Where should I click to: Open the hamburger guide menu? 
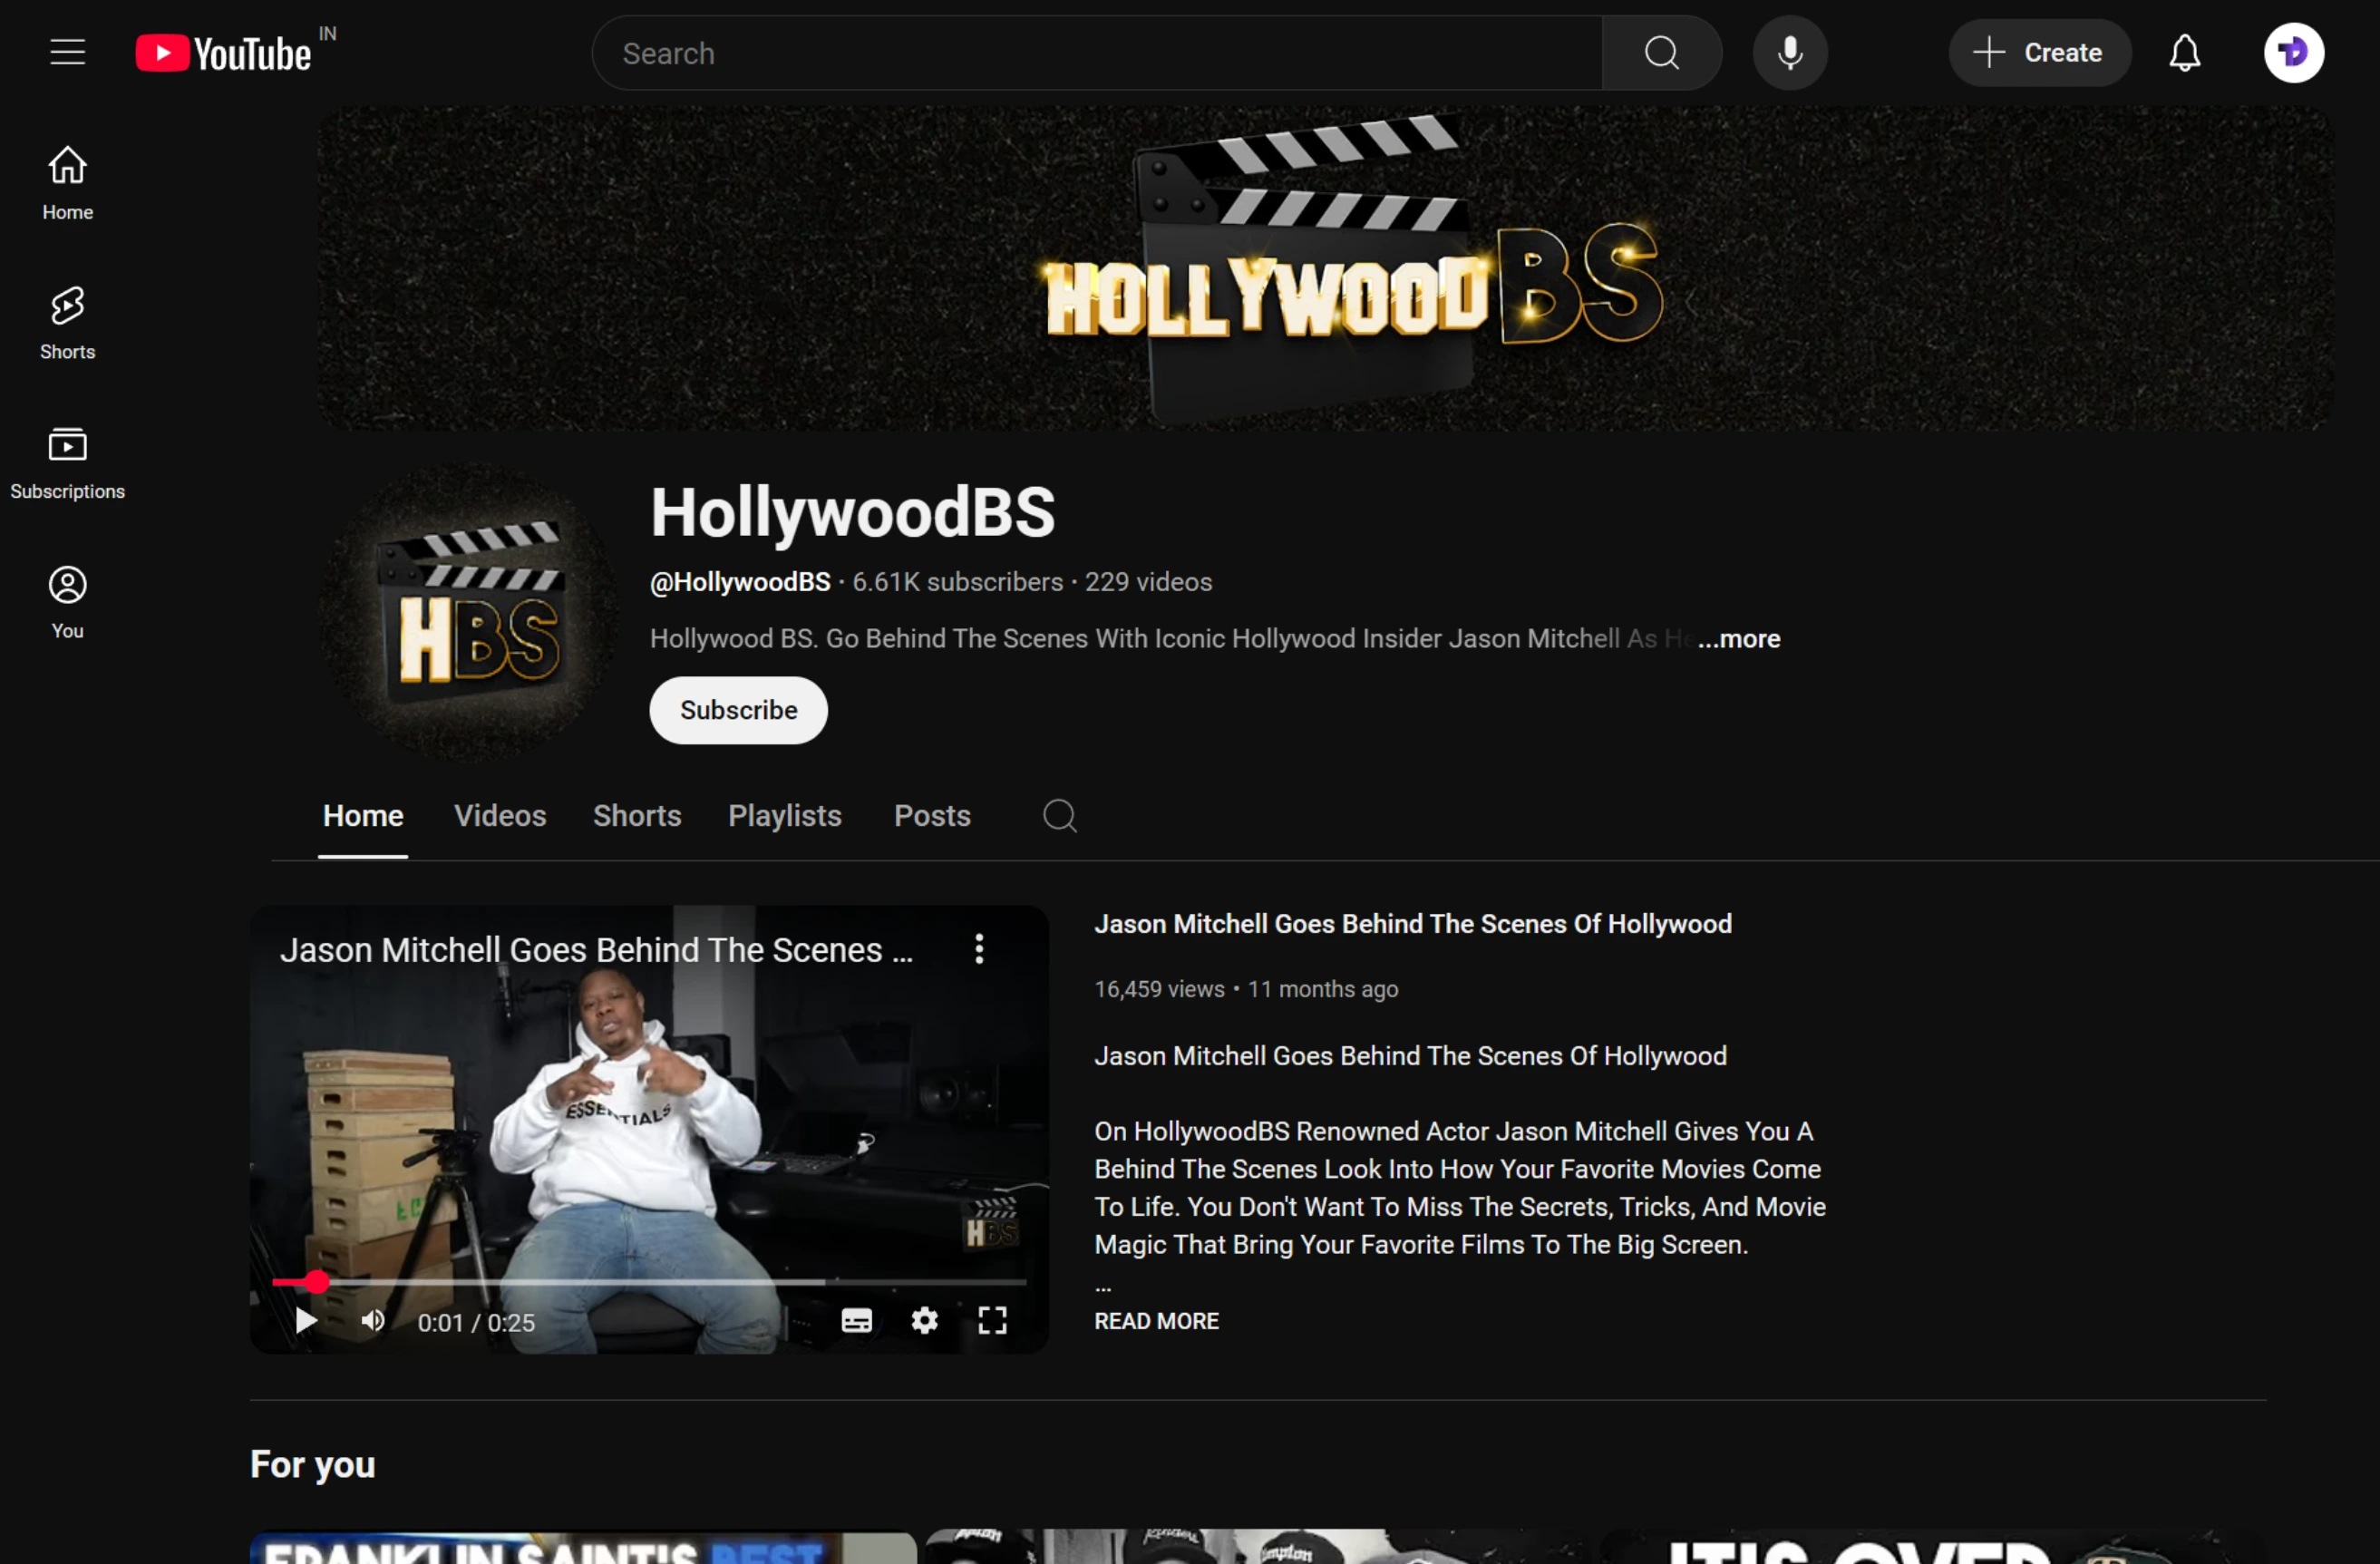tap(67, 52)
